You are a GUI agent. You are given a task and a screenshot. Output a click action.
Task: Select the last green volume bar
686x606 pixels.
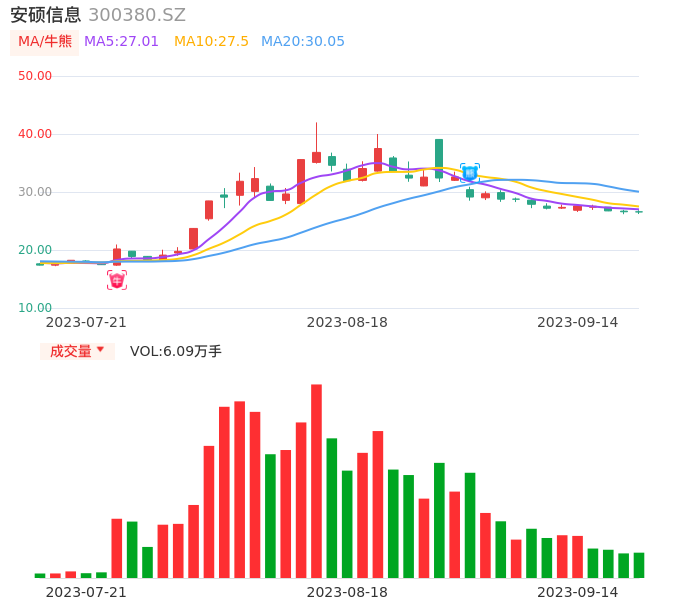click(x=639, y=565)
